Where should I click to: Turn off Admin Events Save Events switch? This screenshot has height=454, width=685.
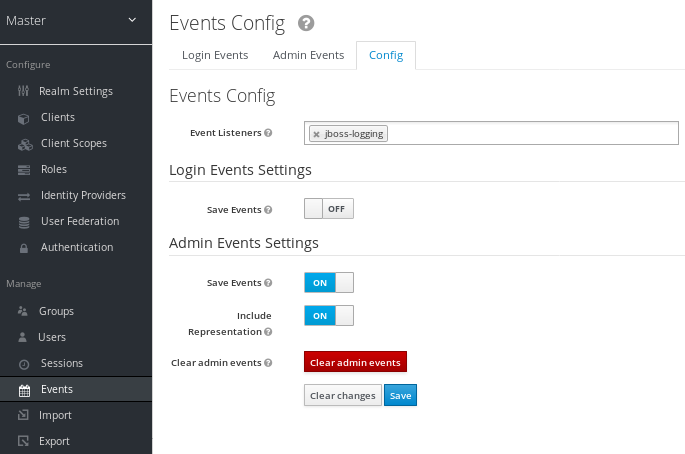pos(329,282)
